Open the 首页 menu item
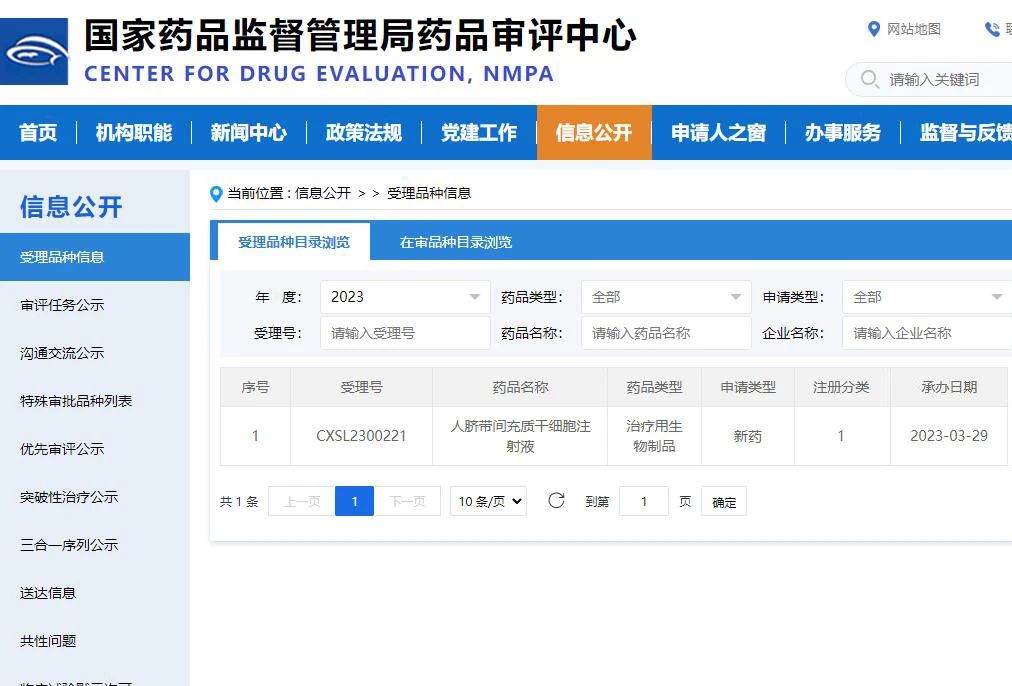The height and width of the screenshot is (686, 1012). click(38, 132)
